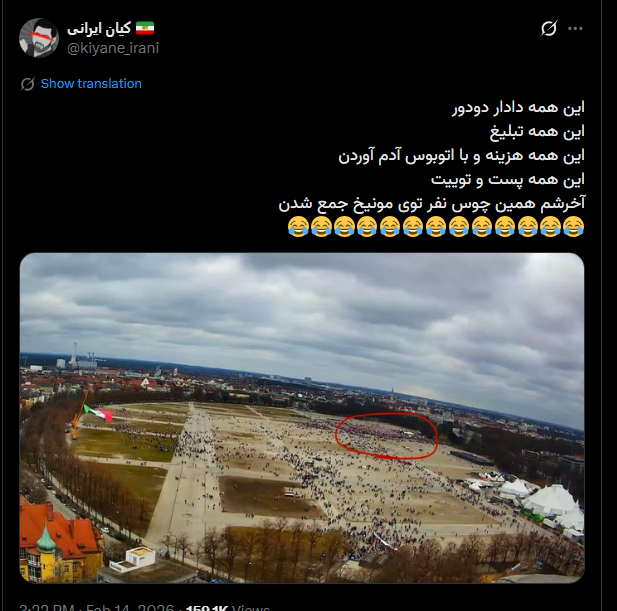Screen dimensions: 617x611
Task: Open the attached aerial photo
Action: pos(302,418)
